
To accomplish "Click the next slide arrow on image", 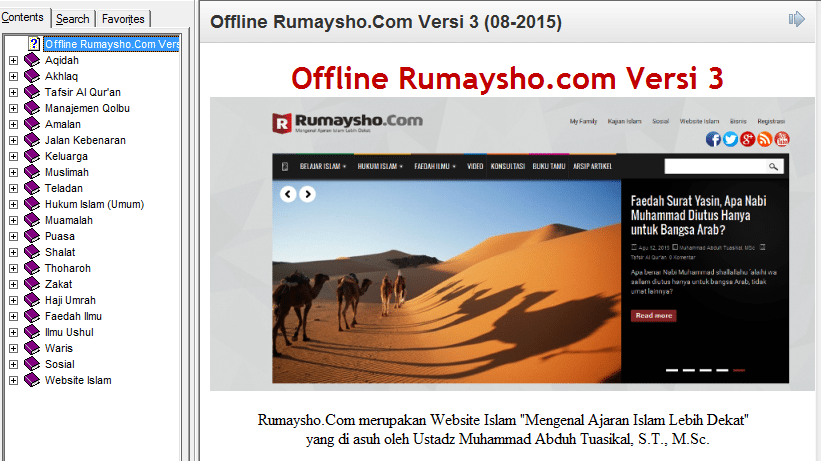I will [307, 194].
